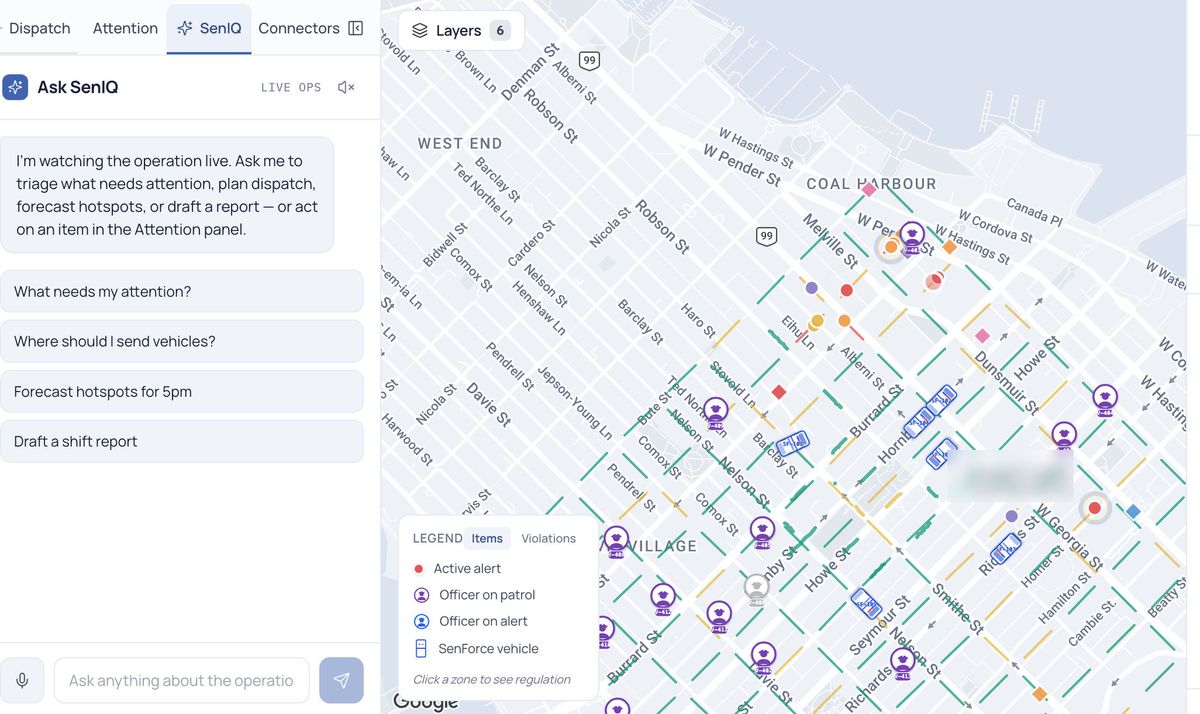Click Highway 99 shield beside Robson St
1200x714 pixels.
pyautogui.click(x=767, y=236)
